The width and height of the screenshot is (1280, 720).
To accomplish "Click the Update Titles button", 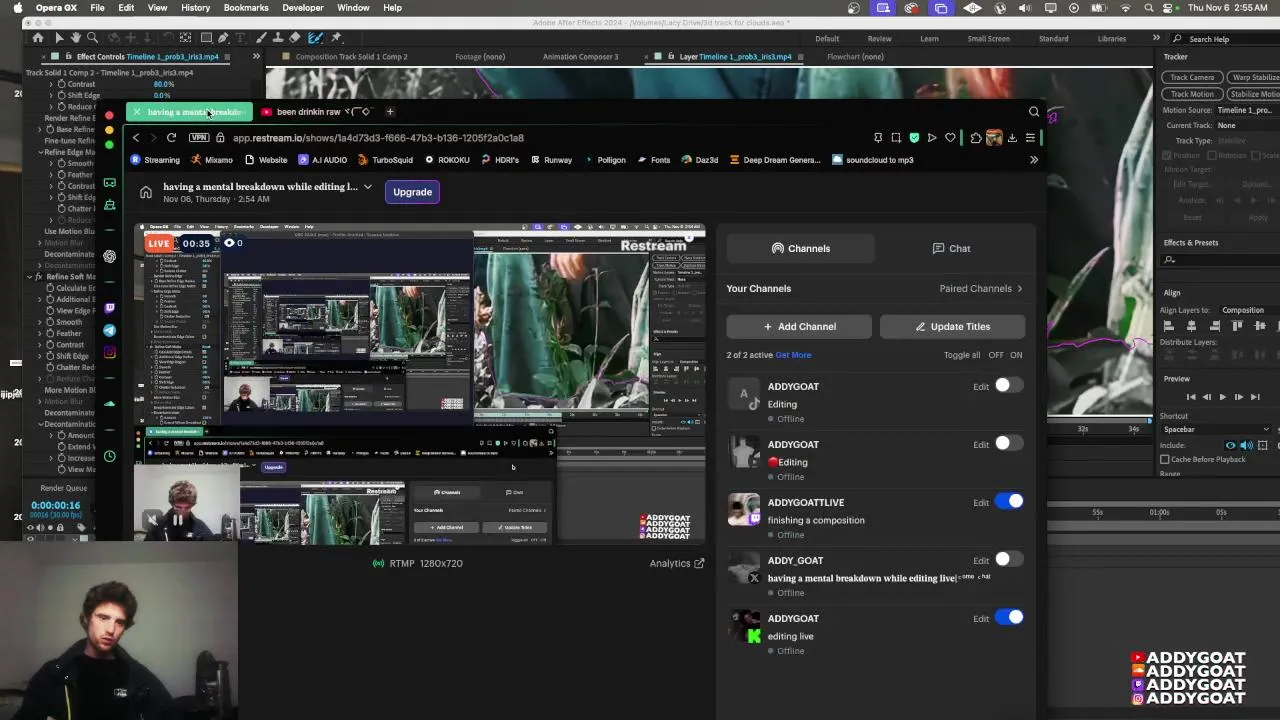I will pos(952,326).
